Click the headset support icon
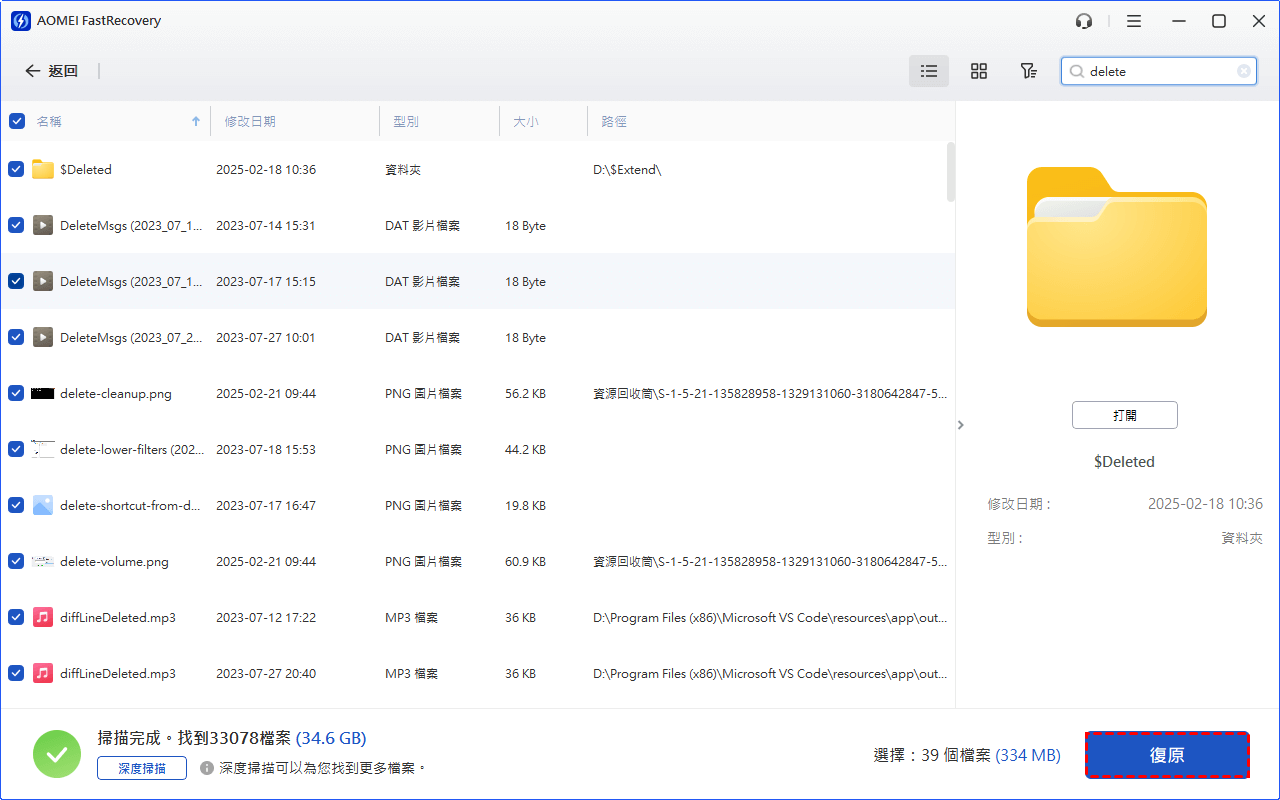Viewport: 1280px width, 800px height. [x=1084, y=21]
